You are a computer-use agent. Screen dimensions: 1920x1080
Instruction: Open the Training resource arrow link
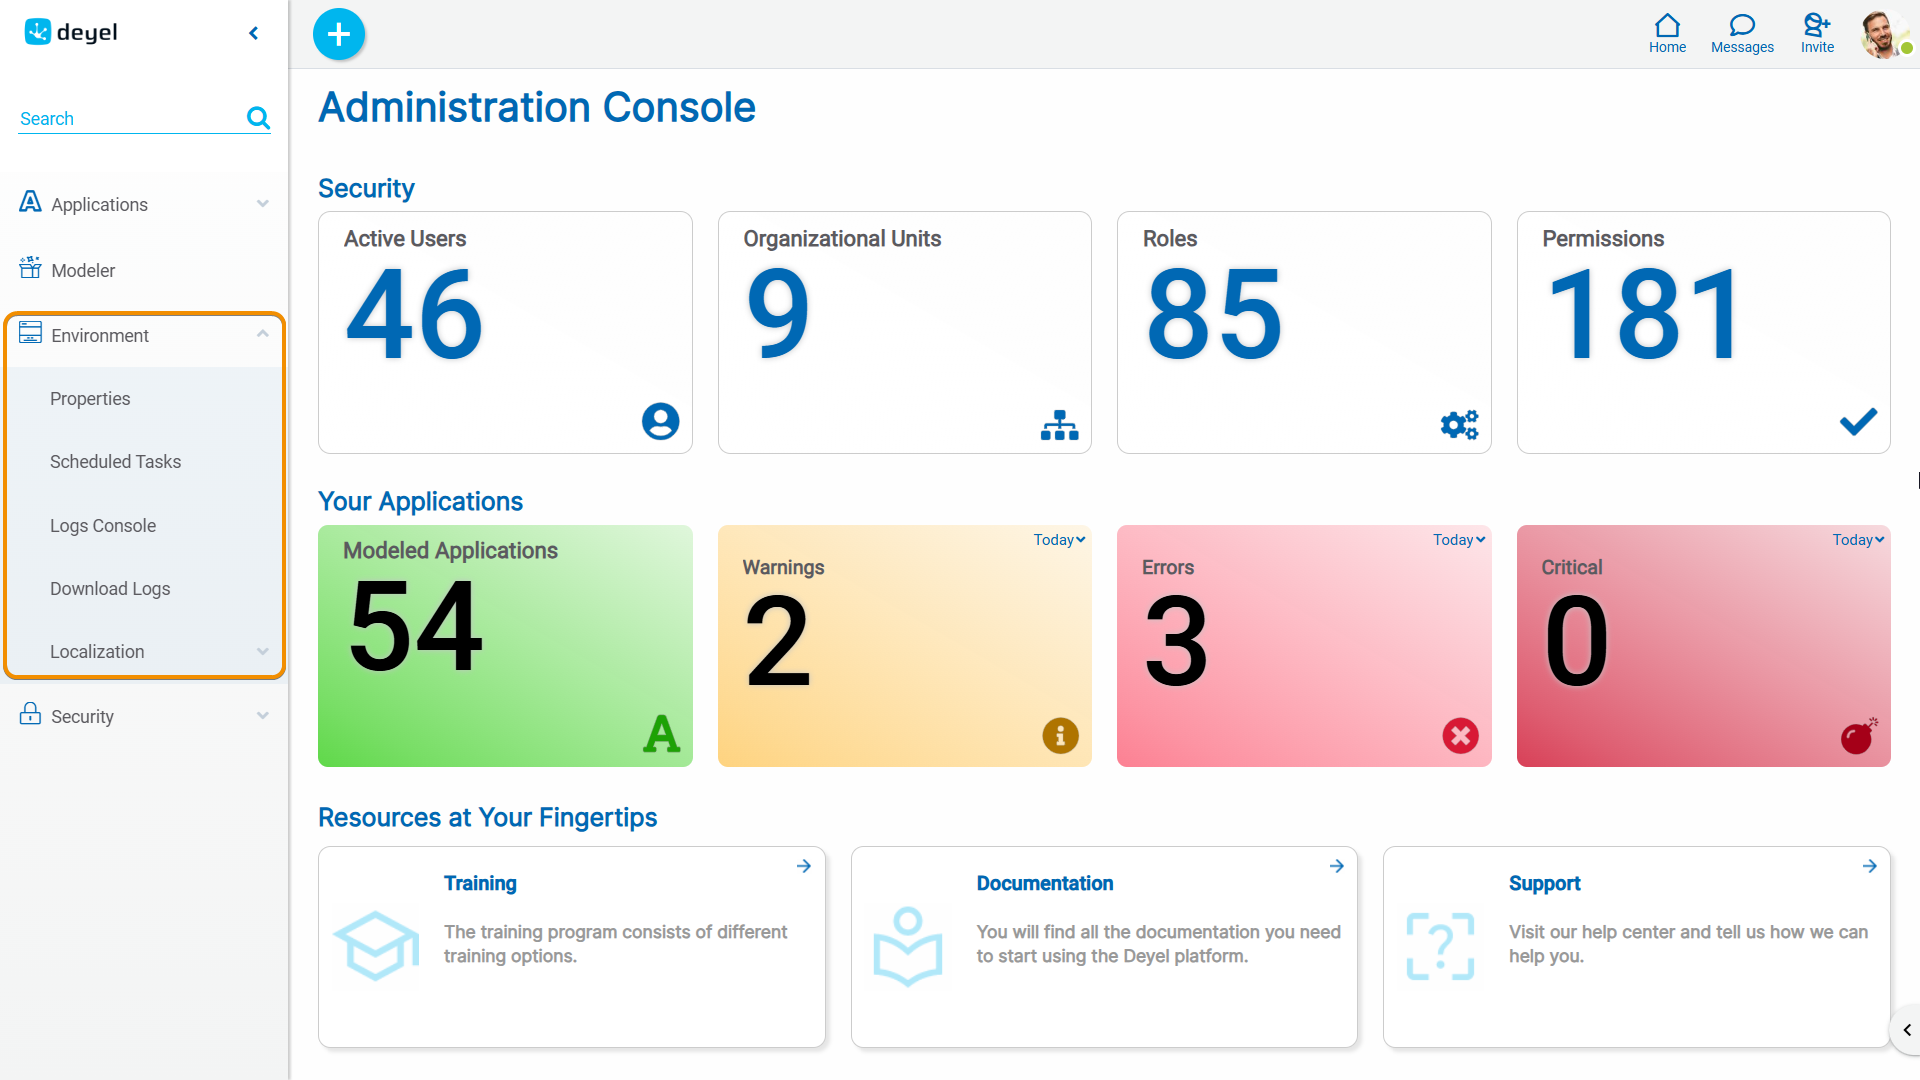click(804, 866)
